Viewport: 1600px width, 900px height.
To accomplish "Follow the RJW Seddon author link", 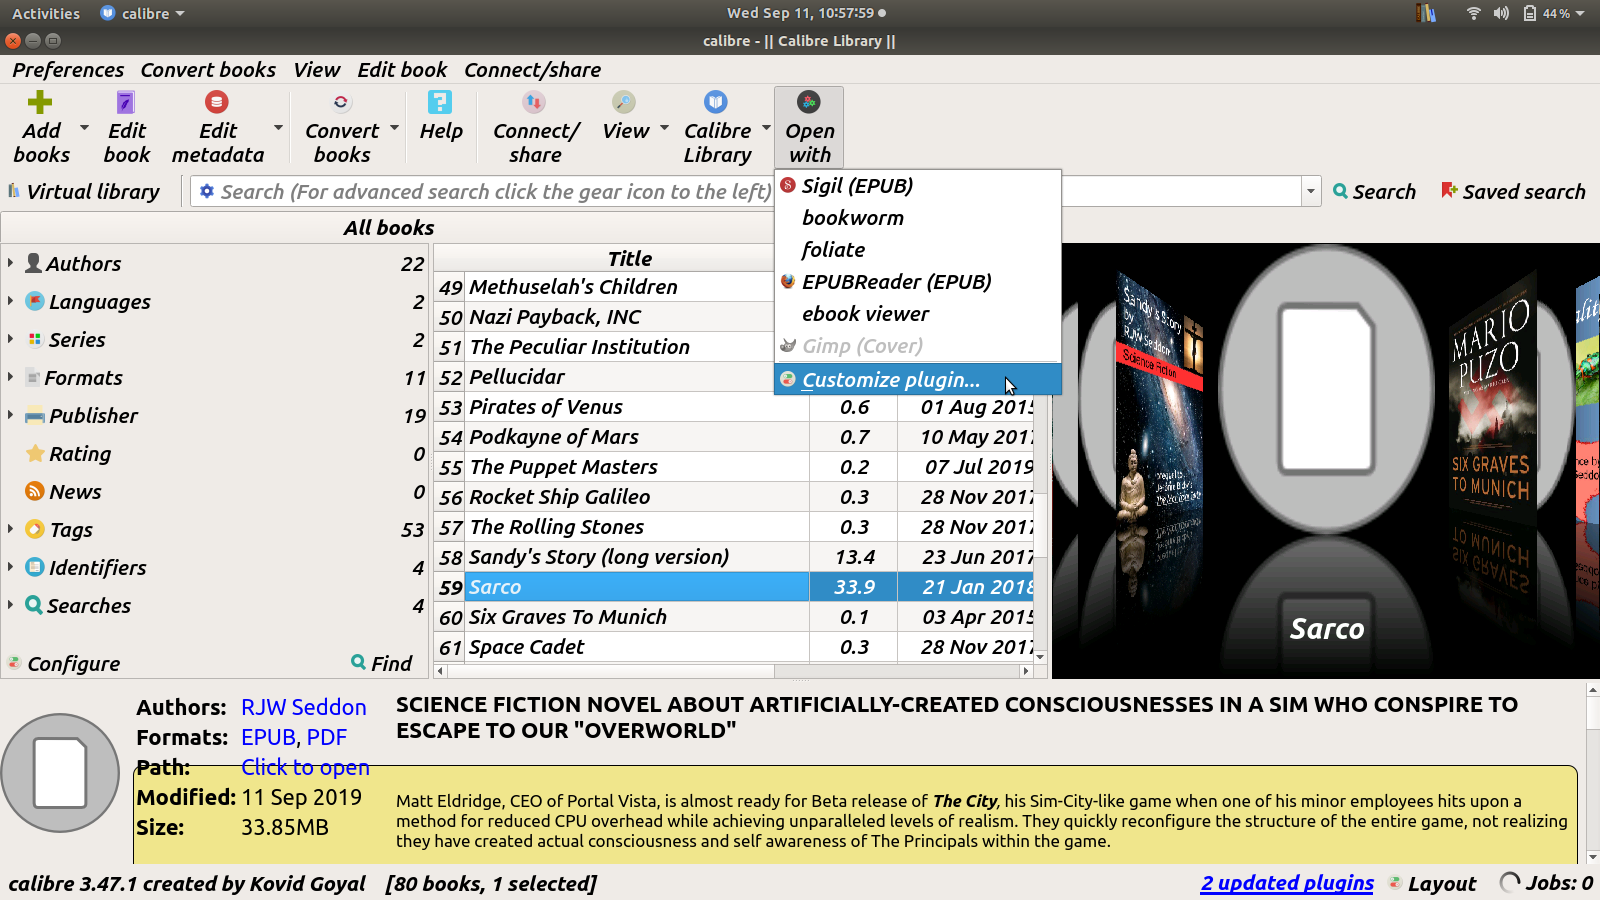I will point(304,707).
